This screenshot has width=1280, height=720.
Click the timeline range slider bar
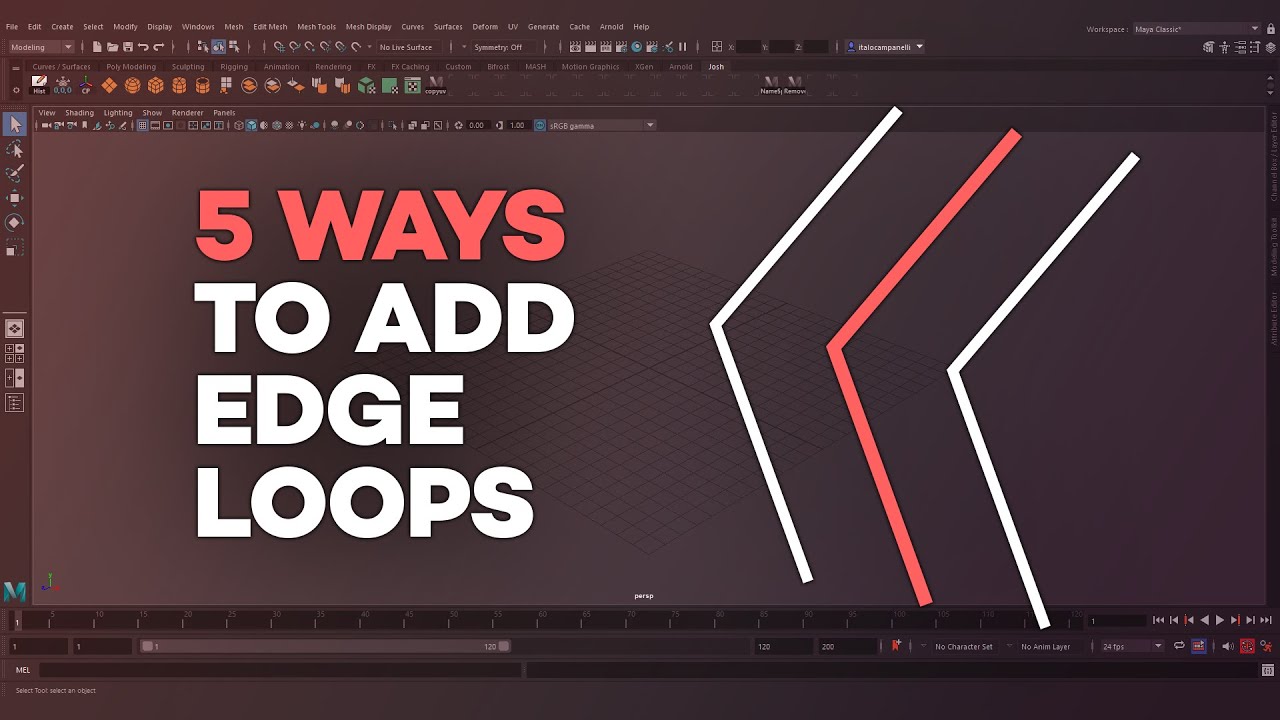tap(325, 646)
